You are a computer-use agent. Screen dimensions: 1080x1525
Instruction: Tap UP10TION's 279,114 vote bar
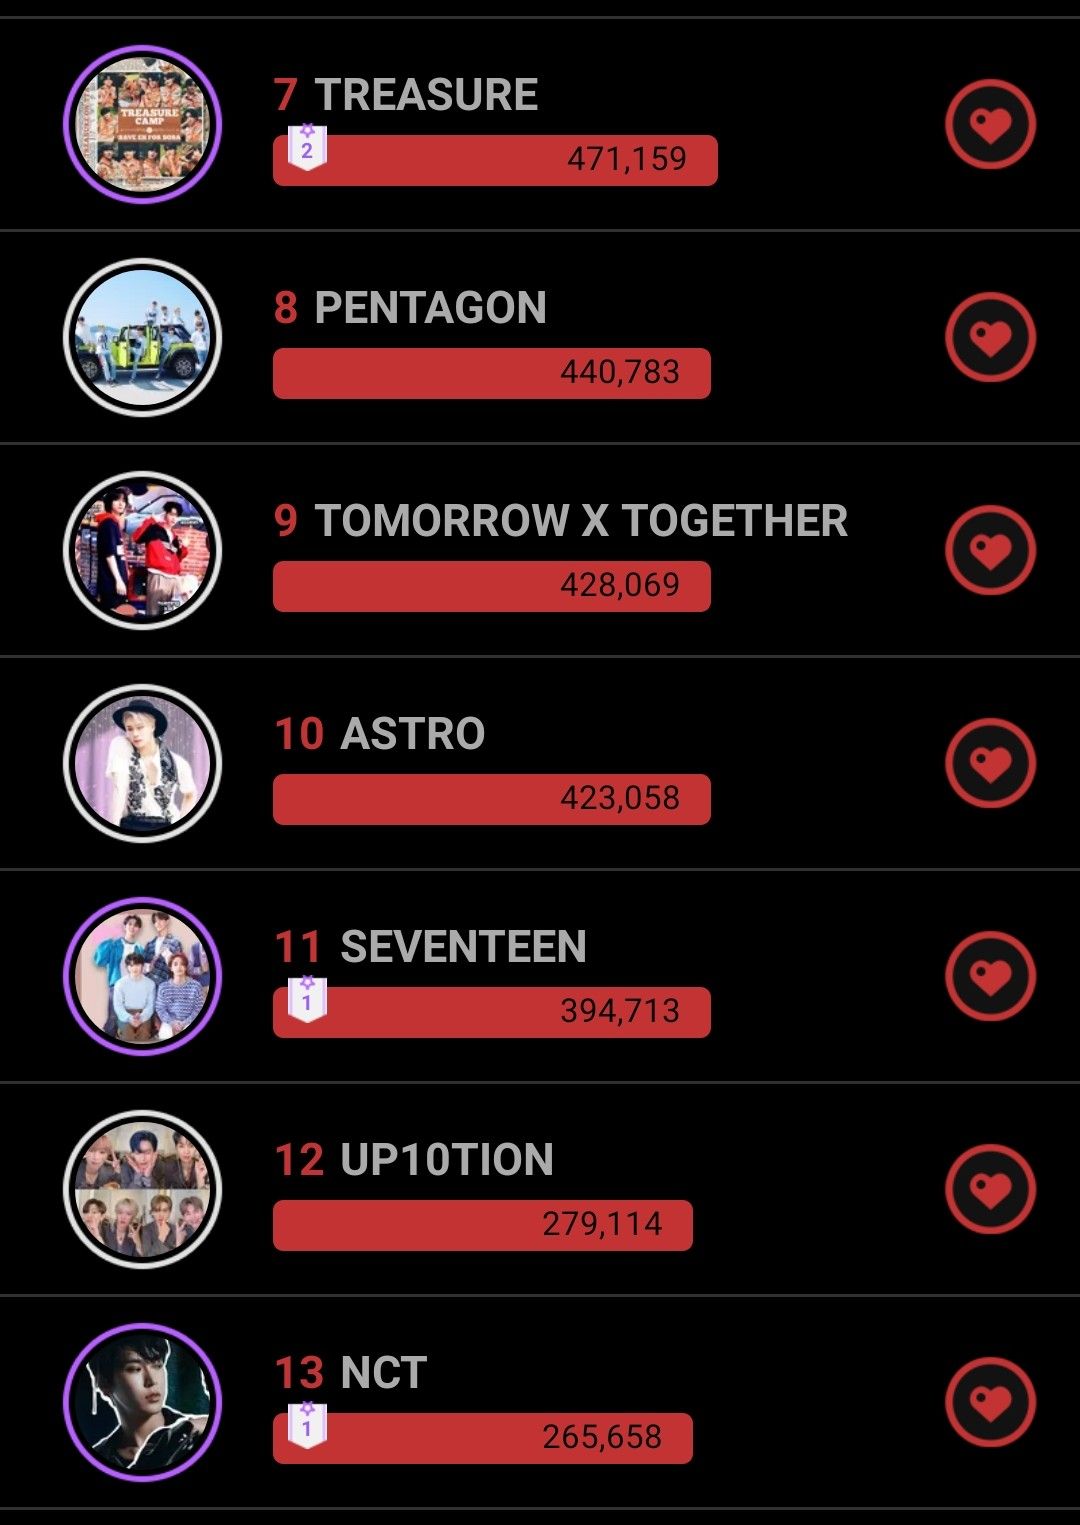[482, 1225]
